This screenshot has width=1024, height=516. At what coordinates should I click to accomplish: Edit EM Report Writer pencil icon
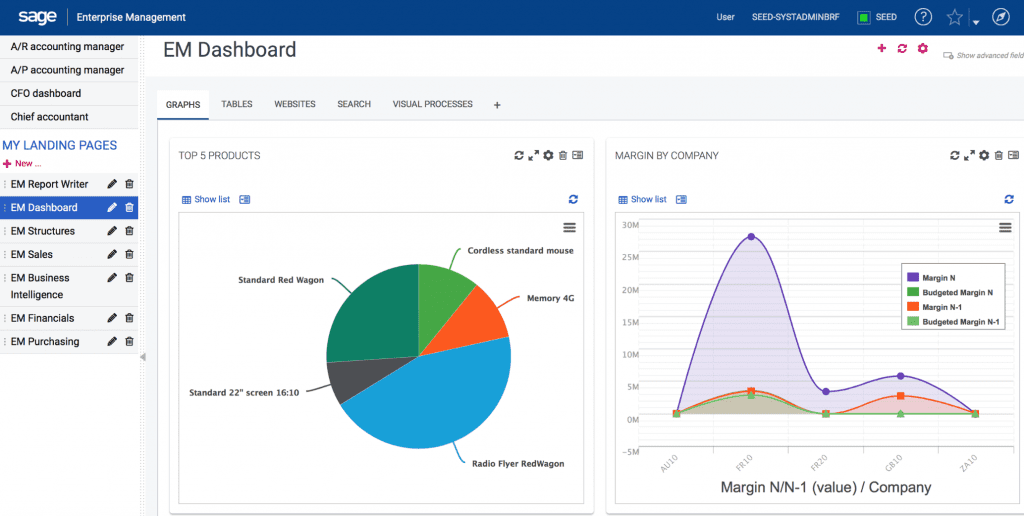(x=112, y=184)
